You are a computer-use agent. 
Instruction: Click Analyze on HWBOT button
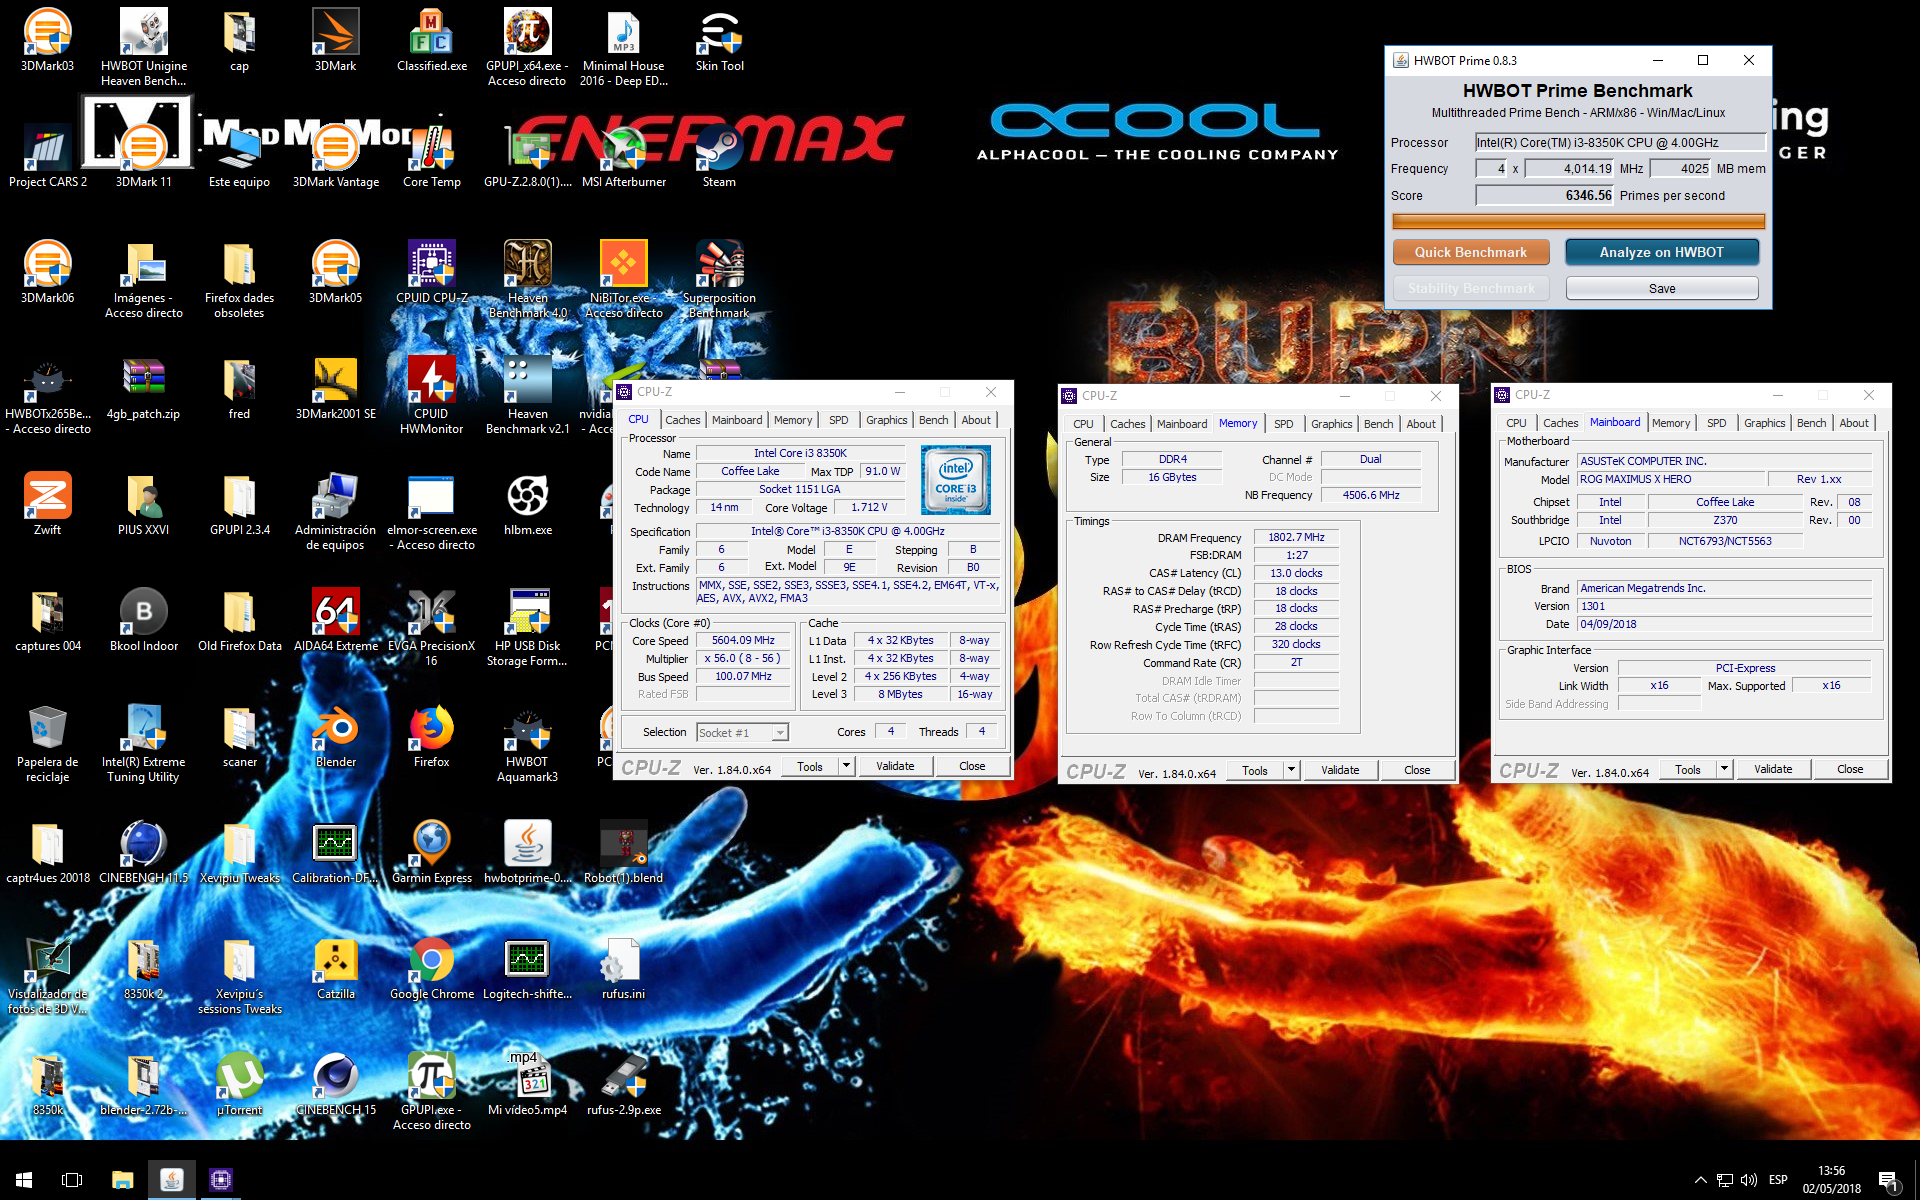(x=1662, y=252)
